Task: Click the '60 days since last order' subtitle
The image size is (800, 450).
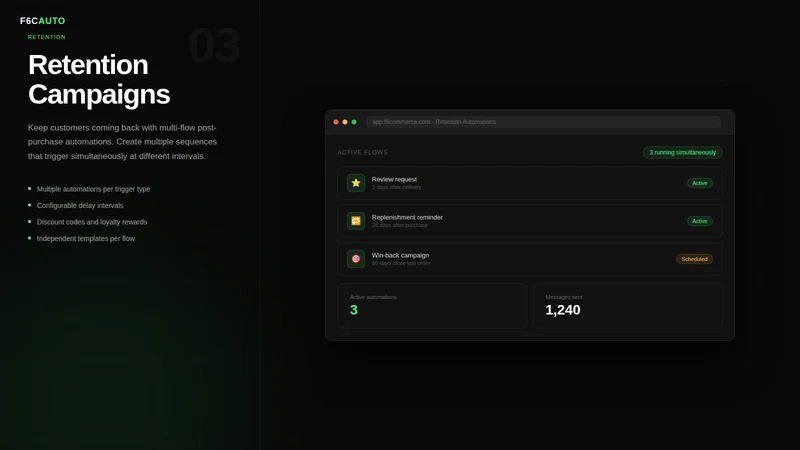Action: 401,263
